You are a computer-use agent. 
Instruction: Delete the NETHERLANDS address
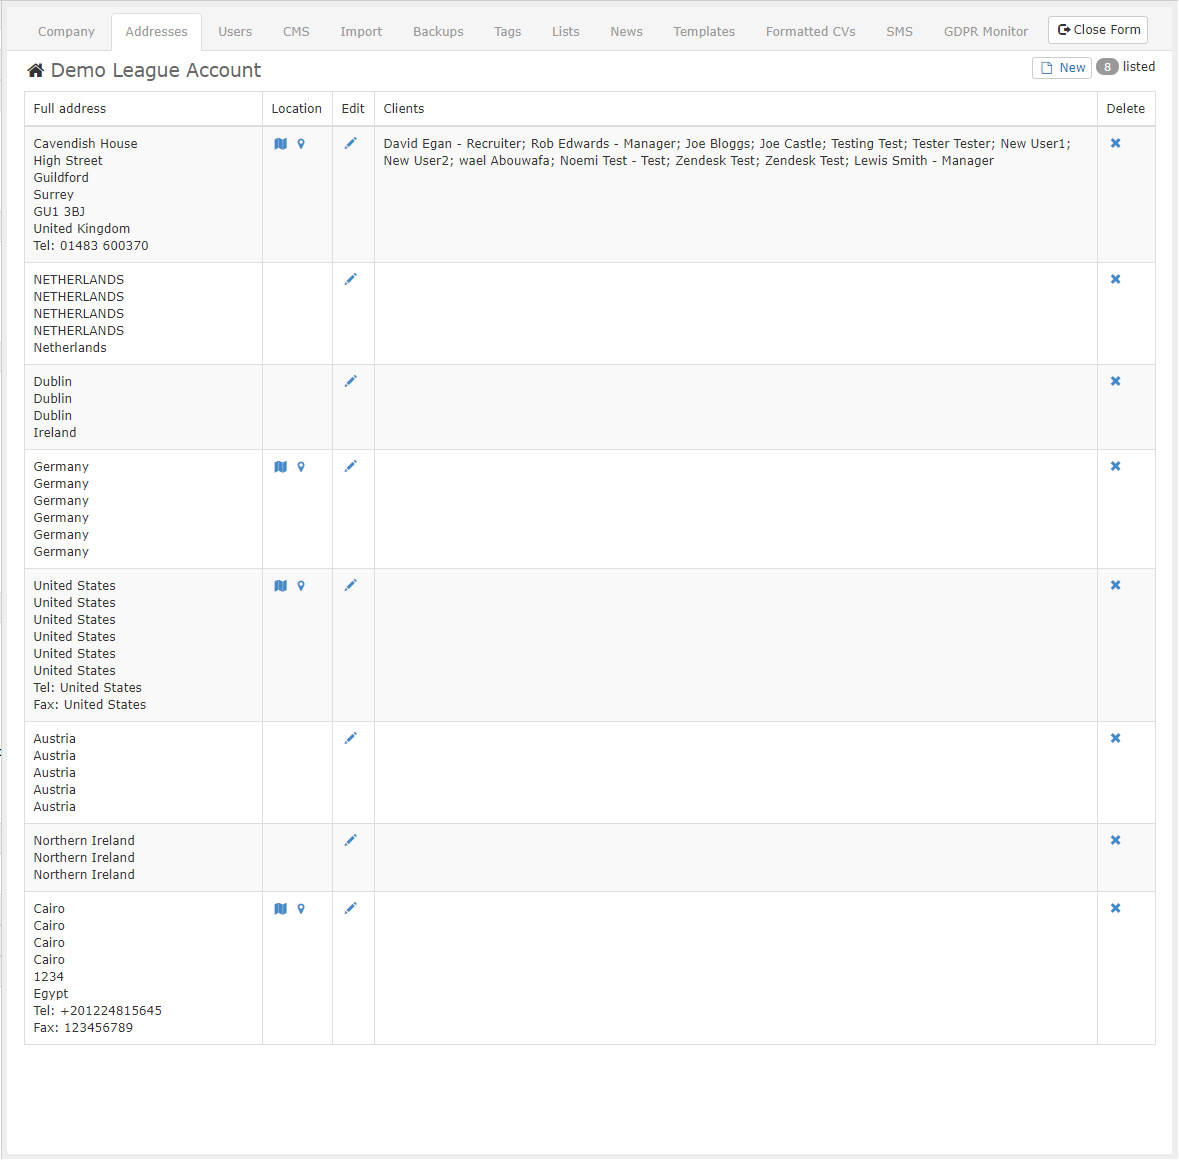tap(1115, 279)
